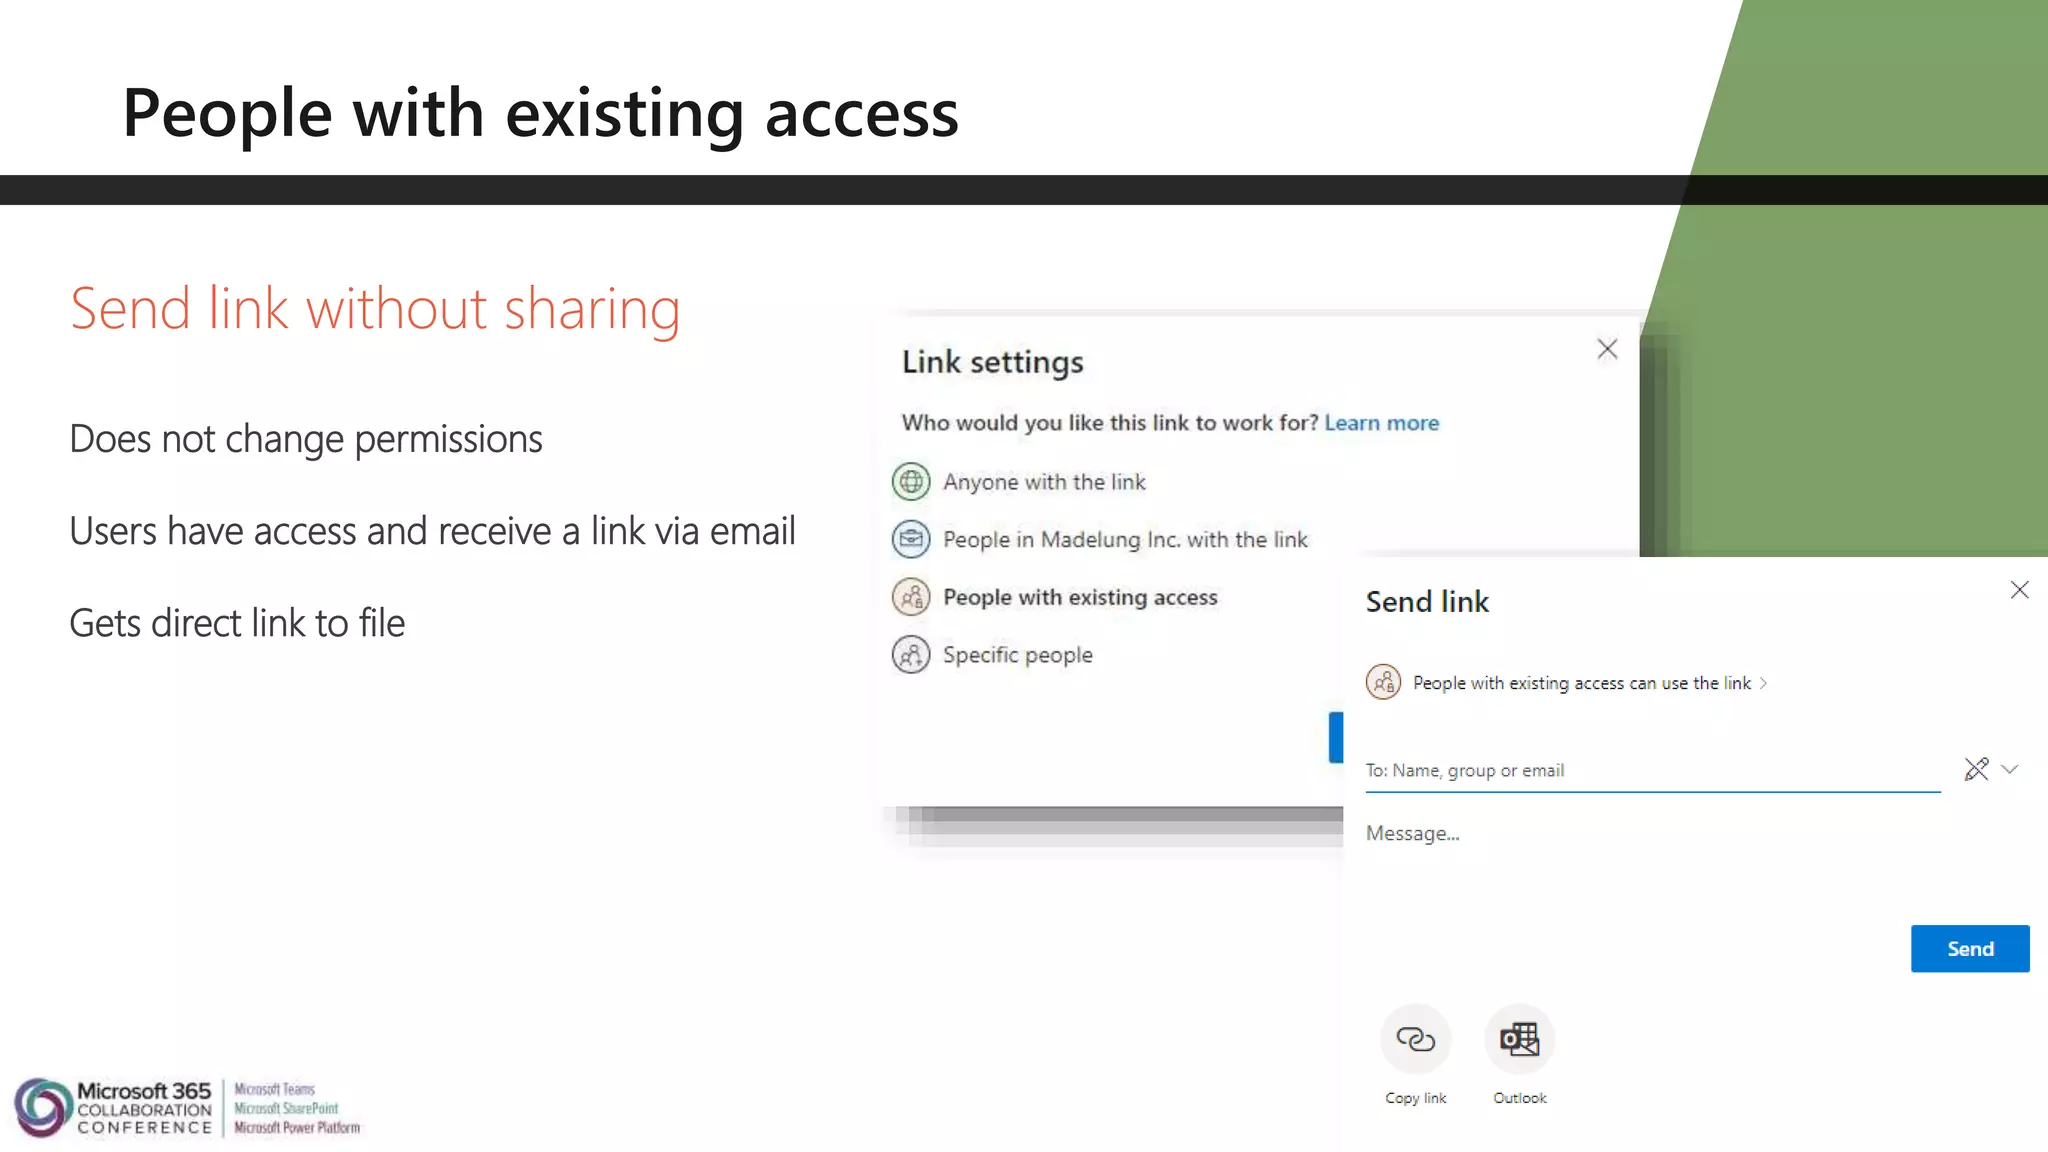Click the slide title 'People with existing access'
The height and width of the screenshot is (1152, 2048).
540,113
